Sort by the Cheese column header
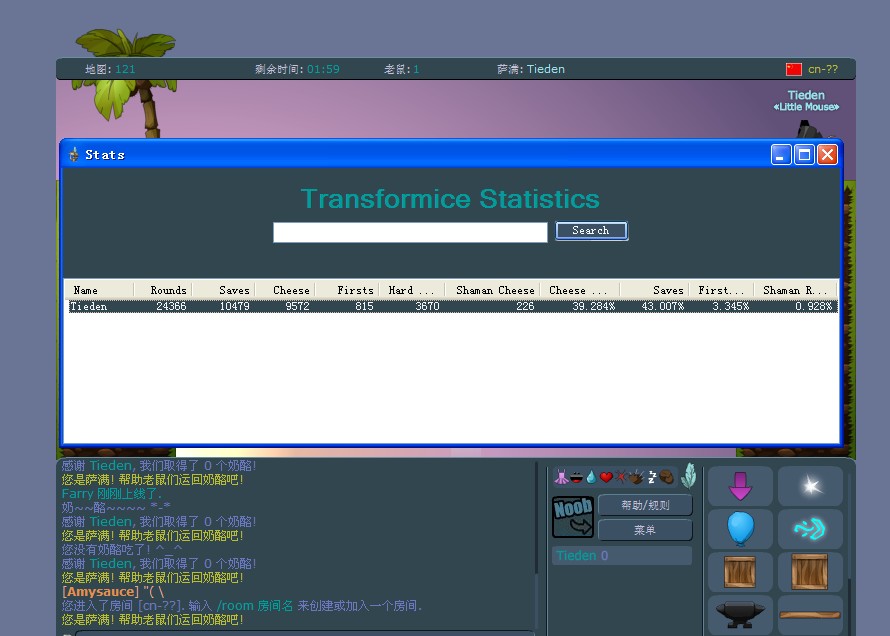The width and height of the screenshot is (890, 636). 285,290
